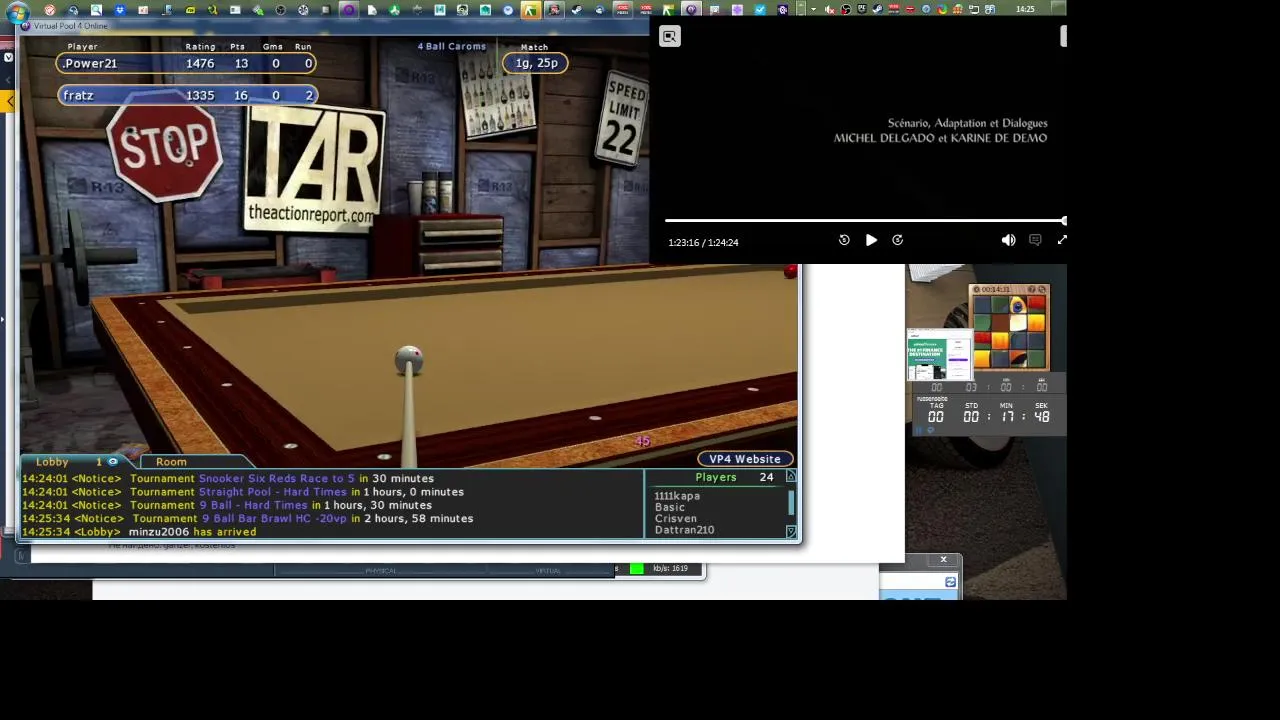1280x720 pixels.
Task: Open visual search icon in video corner
Action: [670, 37]
